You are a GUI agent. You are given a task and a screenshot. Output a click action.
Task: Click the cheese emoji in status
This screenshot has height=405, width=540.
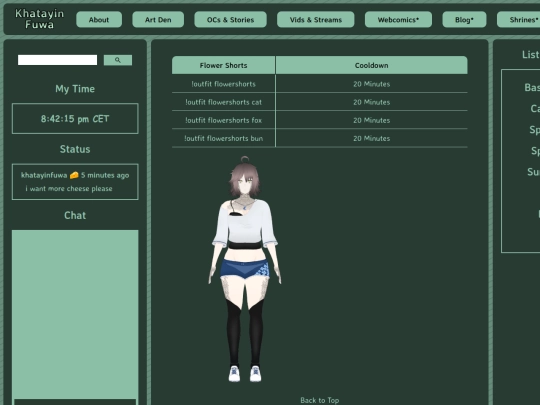[74, 175]
